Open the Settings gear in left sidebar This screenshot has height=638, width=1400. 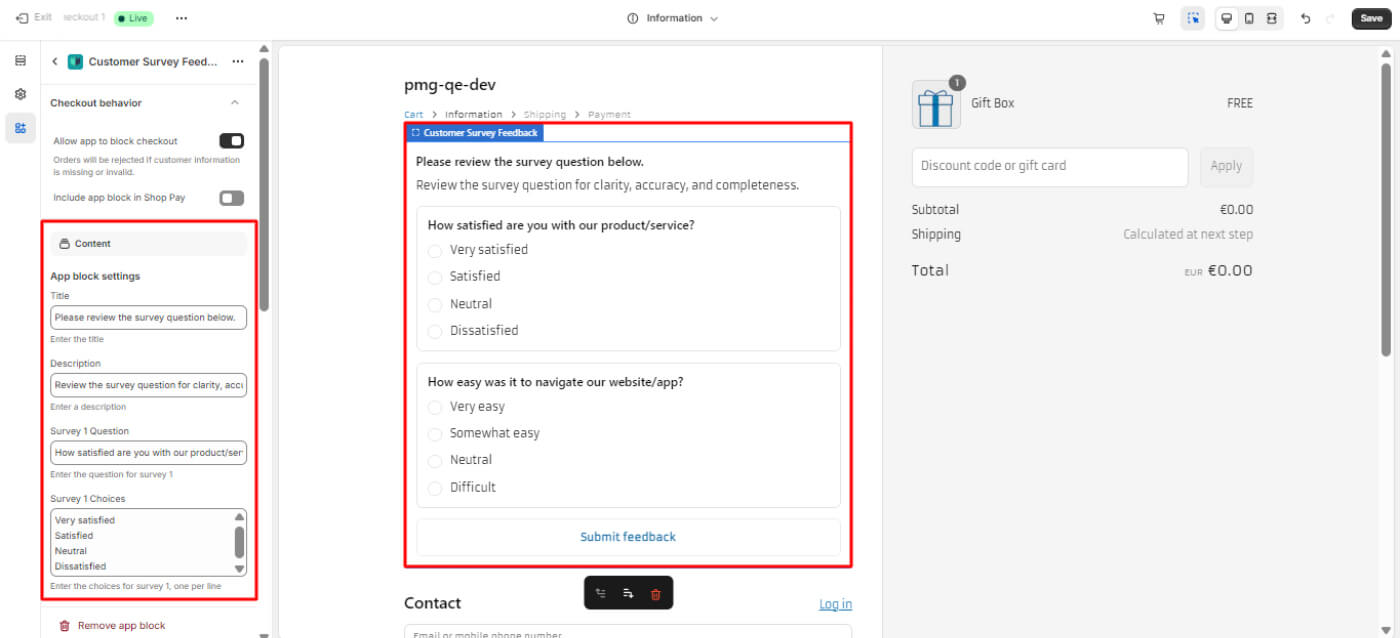pyautogui.click(x=20, y=94)
